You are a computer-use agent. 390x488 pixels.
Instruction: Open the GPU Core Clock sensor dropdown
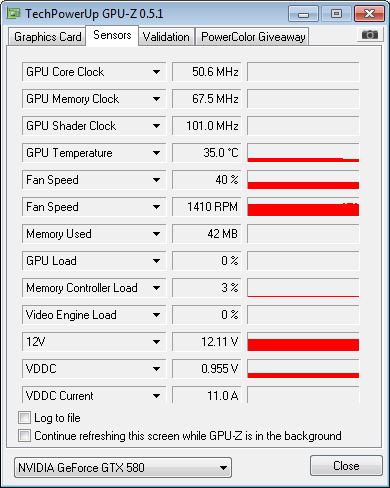click(x=156, y=72)
